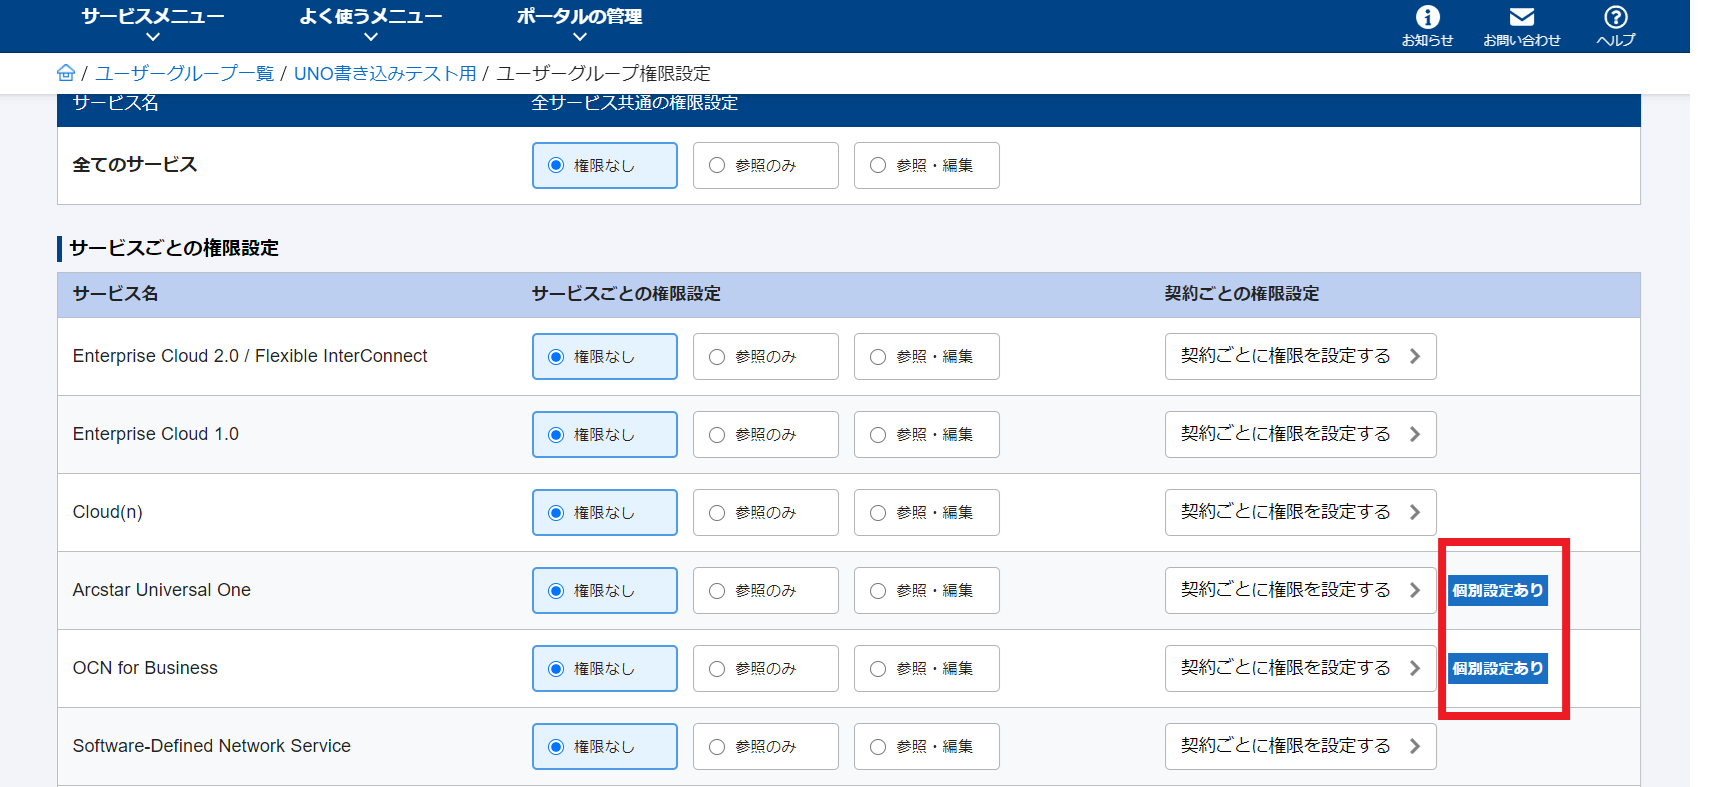Click the Software-Defined Network Service name
The height and width of the screenshot is (787, 1716).
212,746
